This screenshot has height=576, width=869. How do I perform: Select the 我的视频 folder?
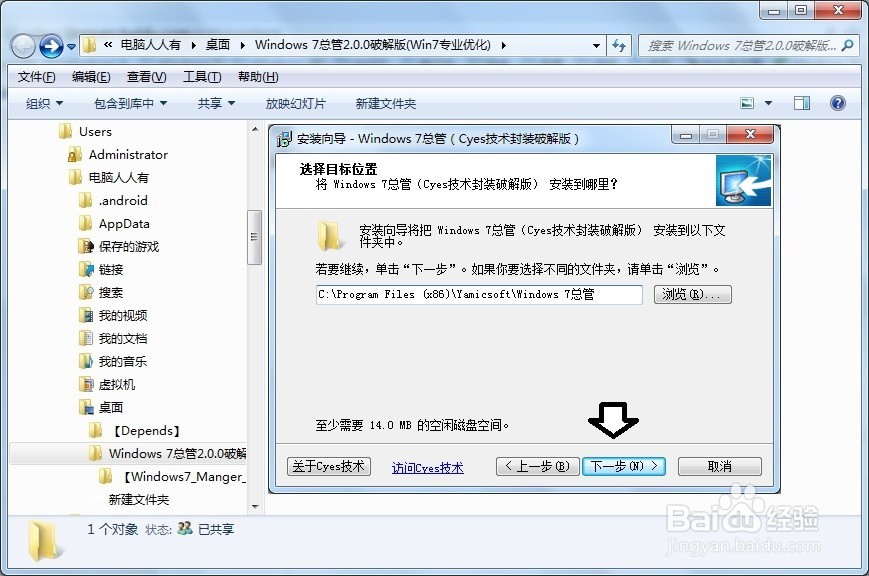pyautogui.click(x=123, y=316)
